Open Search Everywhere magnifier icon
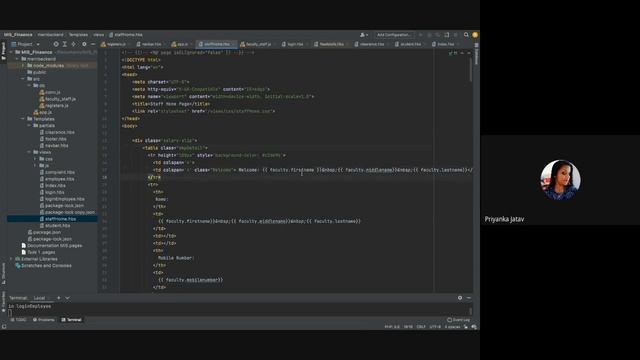The width and height of the screenshot is (640, 360). click(466, 35)
